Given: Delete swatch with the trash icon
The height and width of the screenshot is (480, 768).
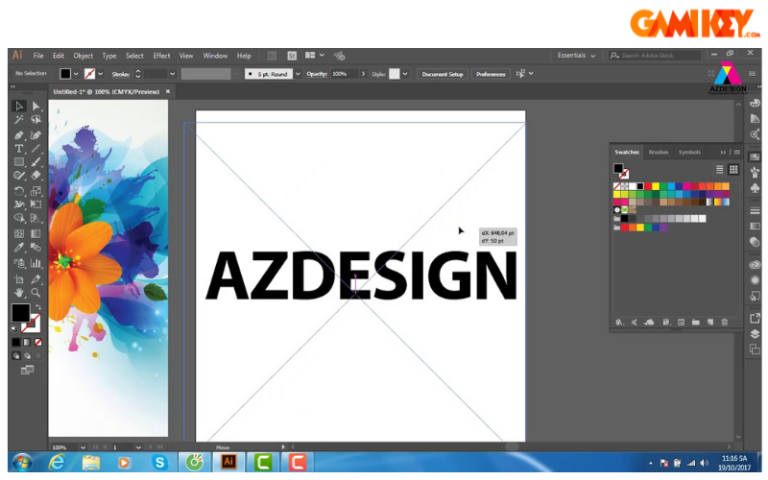Looking at the screenshot, I should click(x=724, y=322).
